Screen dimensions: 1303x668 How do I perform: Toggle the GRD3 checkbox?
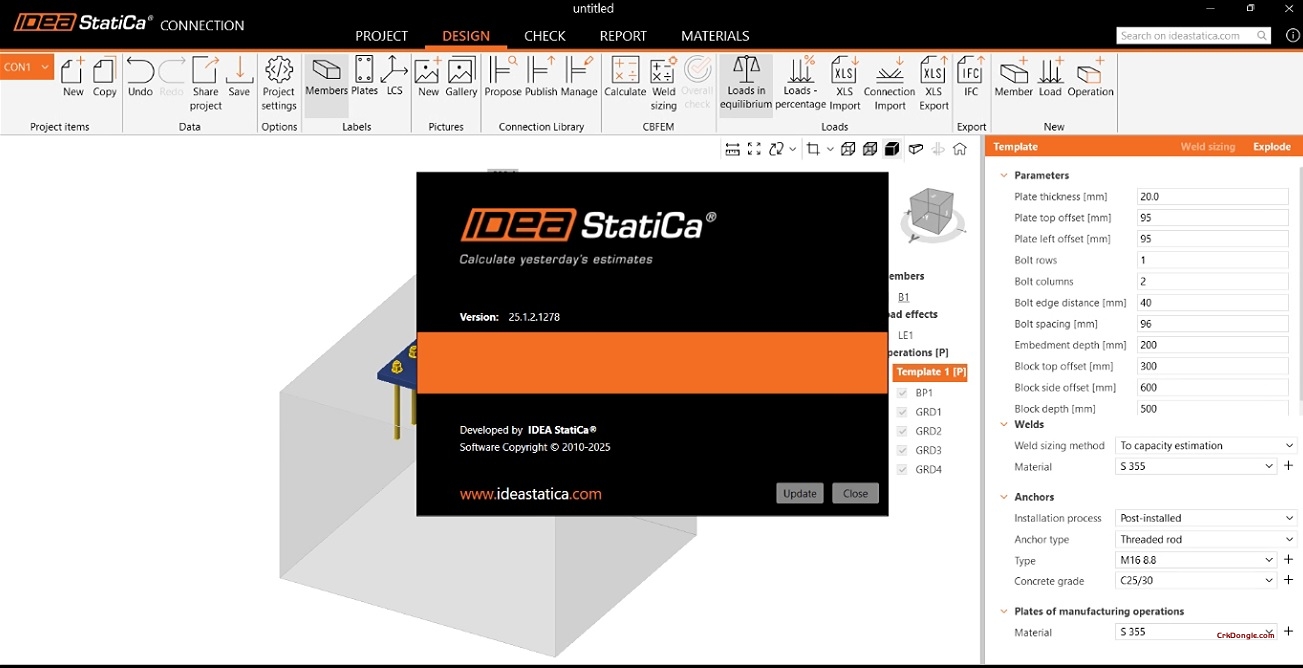(902, 450)
